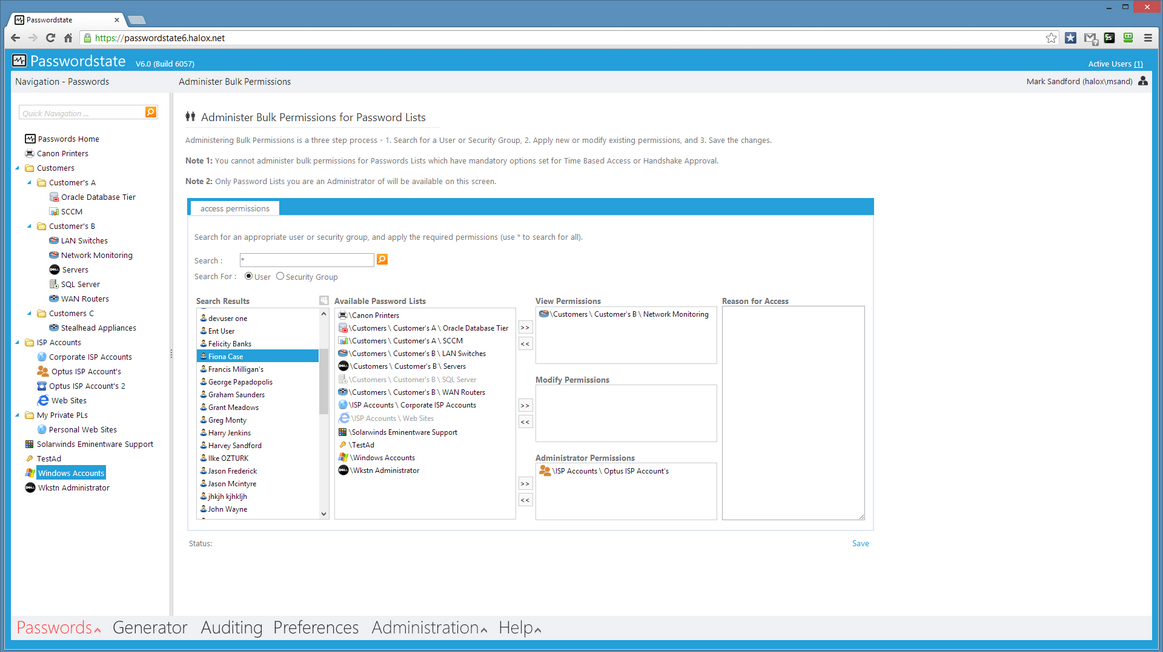Click the Search Results scrollbar down arrow
The image size is (1163, 652).
pos(323,513)
